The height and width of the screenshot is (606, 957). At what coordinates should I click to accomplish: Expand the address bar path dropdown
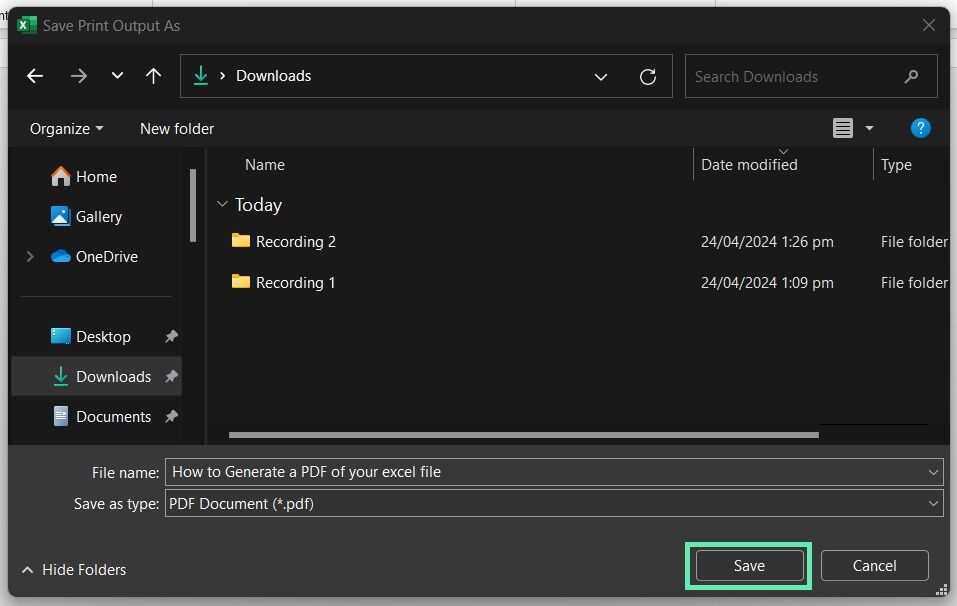pos(601,77)
